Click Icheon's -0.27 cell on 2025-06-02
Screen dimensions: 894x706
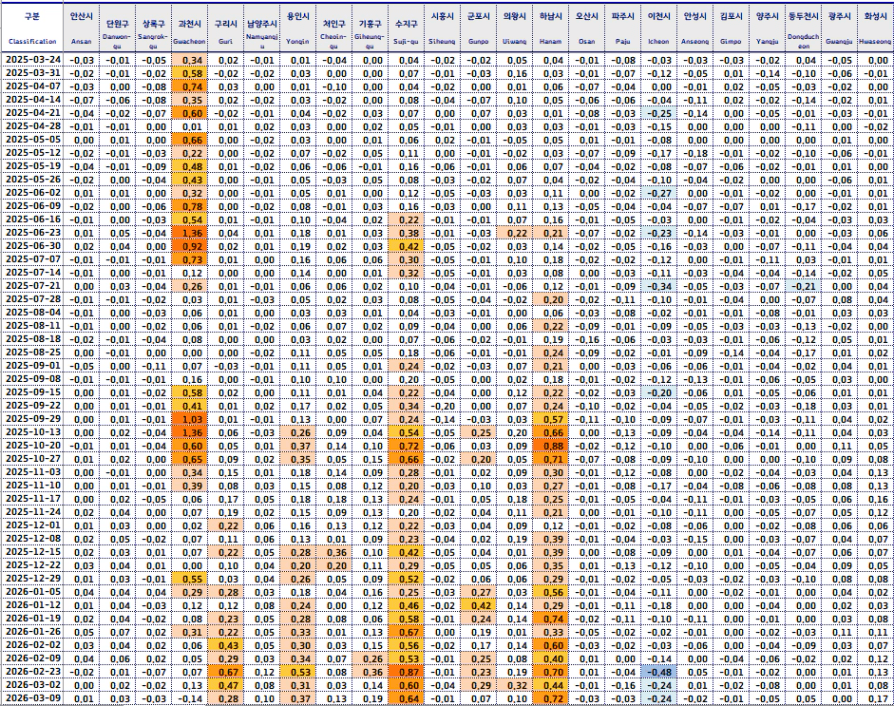[659, 193]
